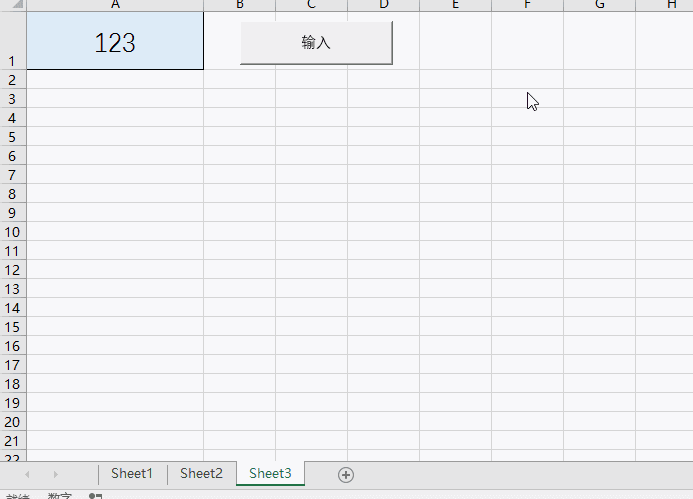The width and height of the screenshot is (693, 499).
Task: Select row 4 header
Action: pyautogui.click(x=13, y=118)
